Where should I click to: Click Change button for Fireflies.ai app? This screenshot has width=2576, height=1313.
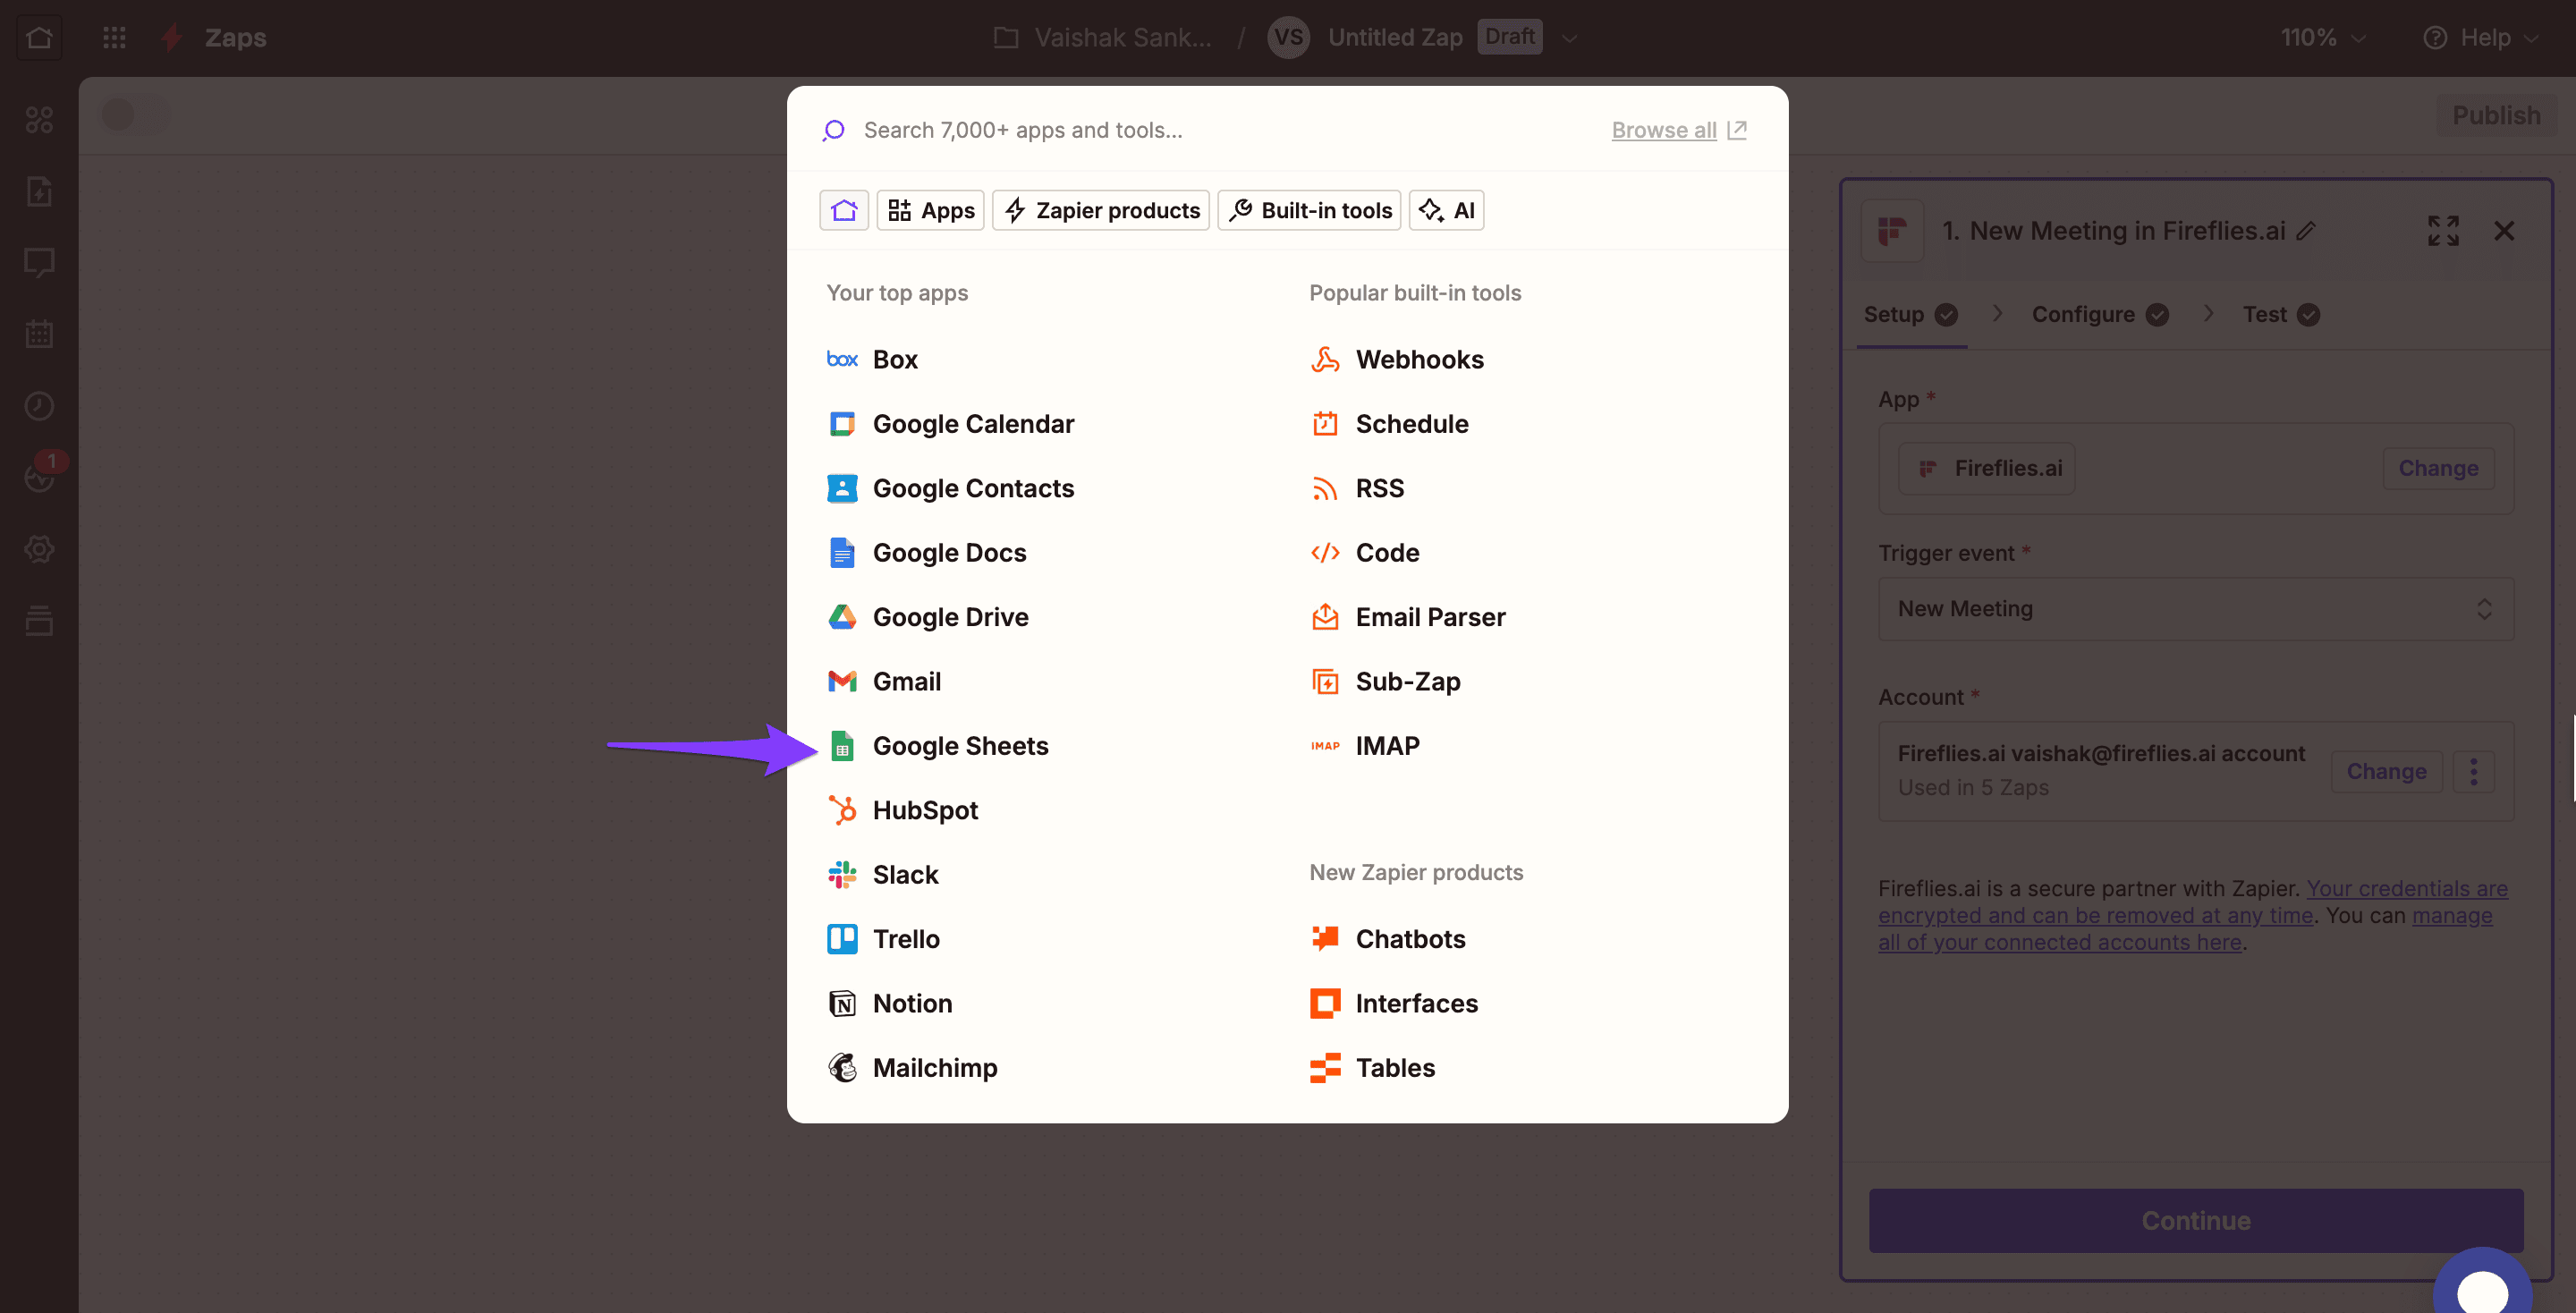click(x=2438, y=468)
